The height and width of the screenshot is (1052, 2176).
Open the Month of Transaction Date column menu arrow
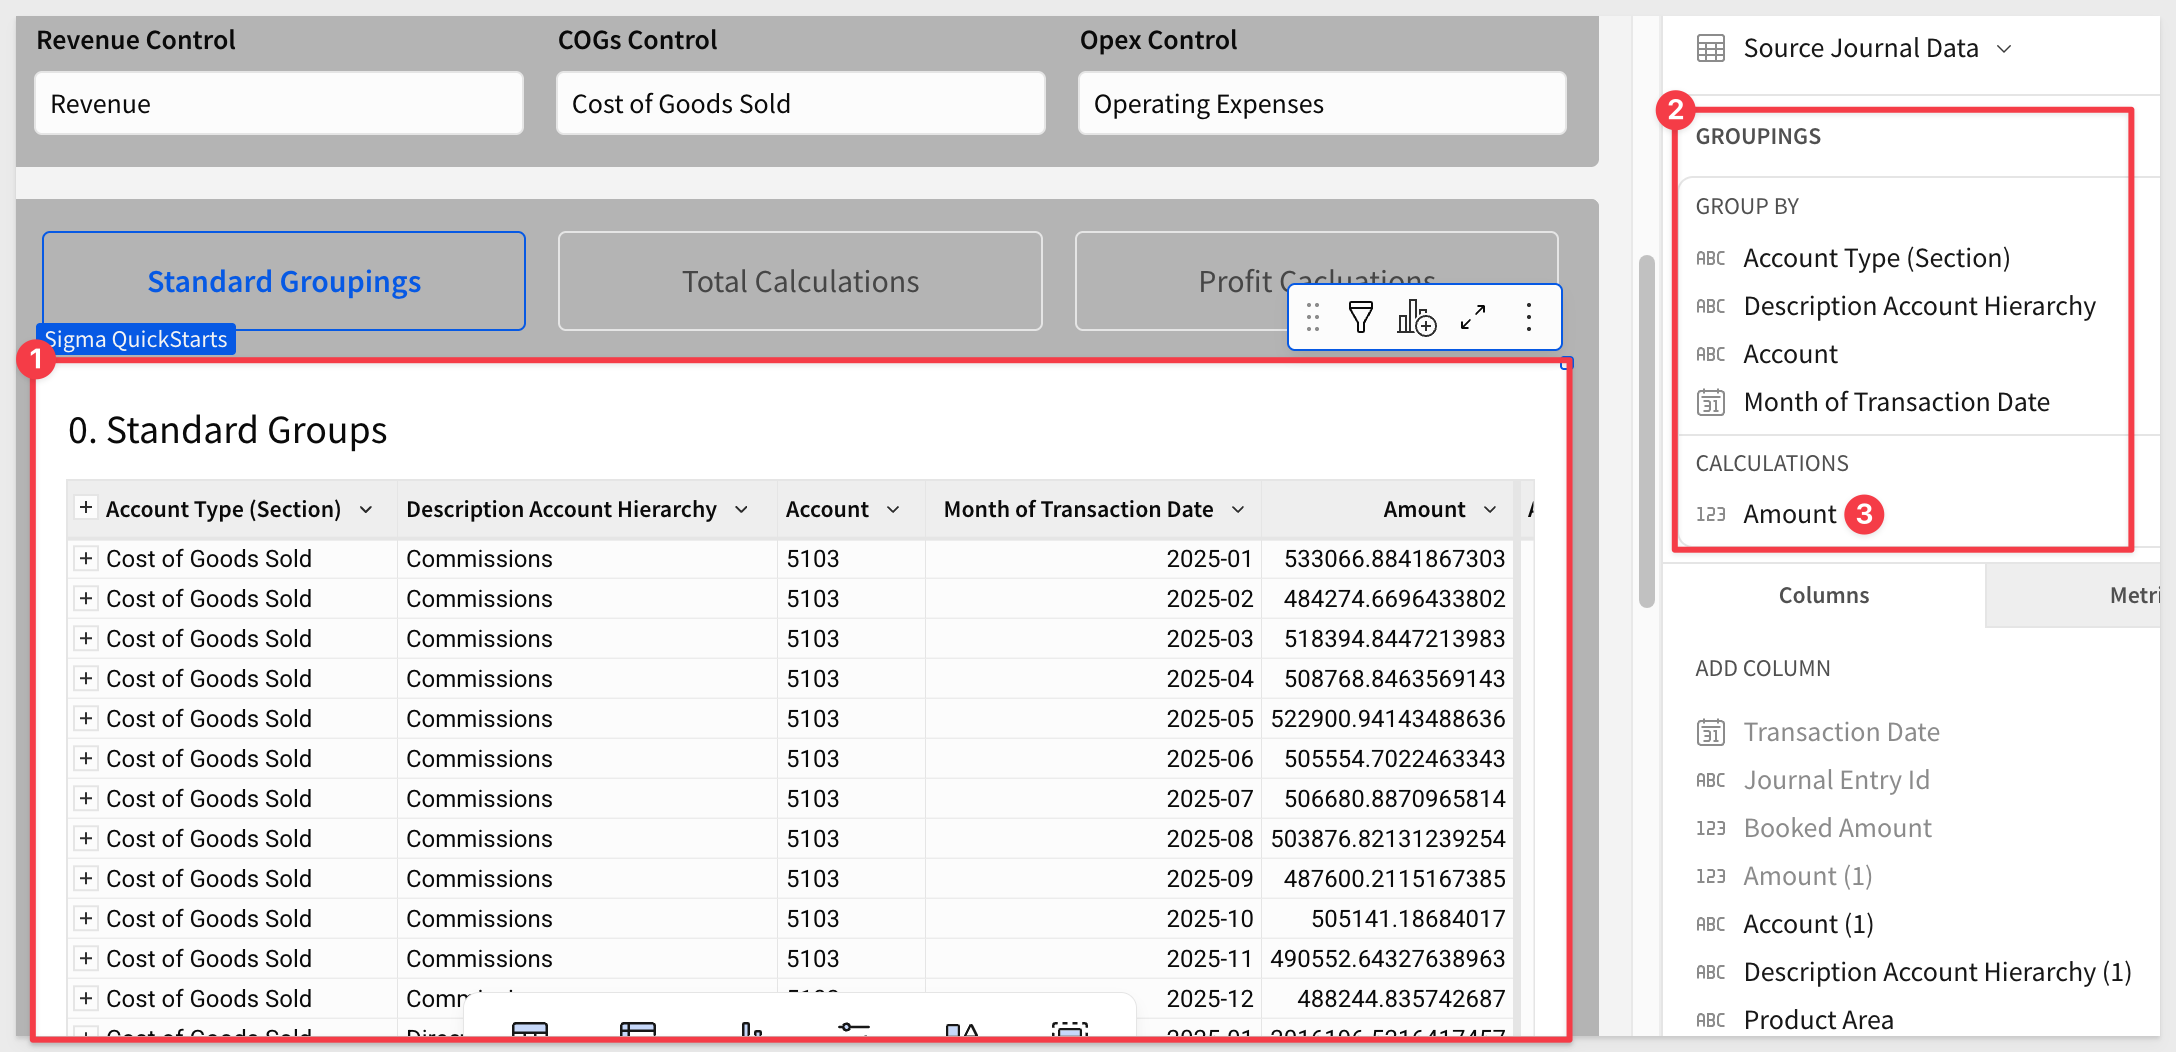[x=1238, y=510]
